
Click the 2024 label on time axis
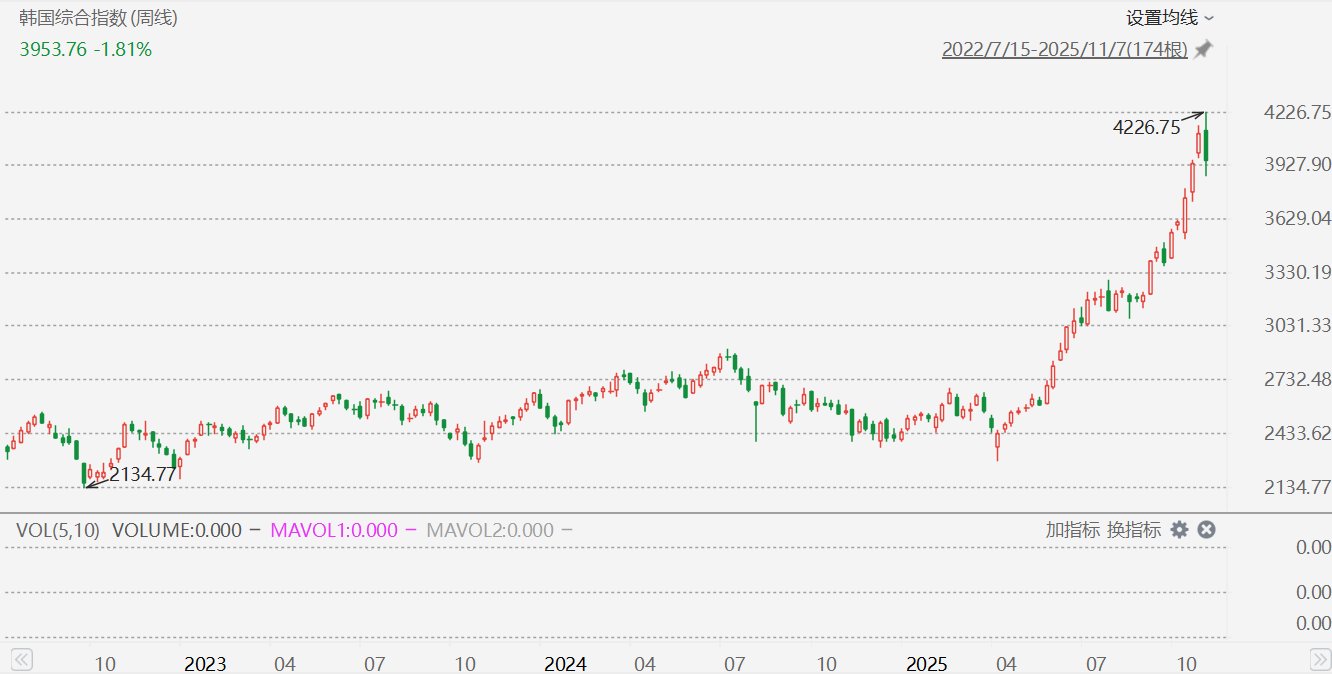tap(566, 663)
